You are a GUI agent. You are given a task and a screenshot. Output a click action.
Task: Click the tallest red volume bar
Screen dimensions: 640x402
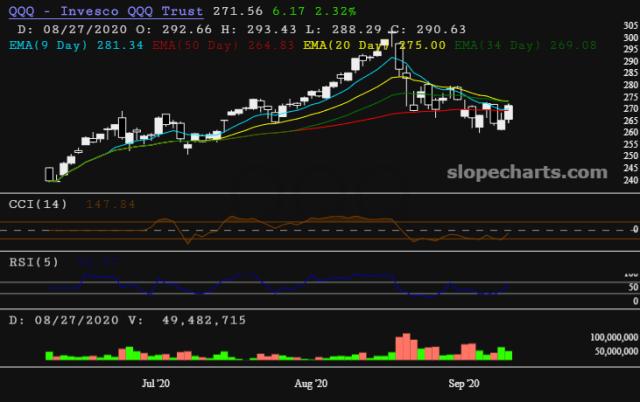tap(406, 346)
